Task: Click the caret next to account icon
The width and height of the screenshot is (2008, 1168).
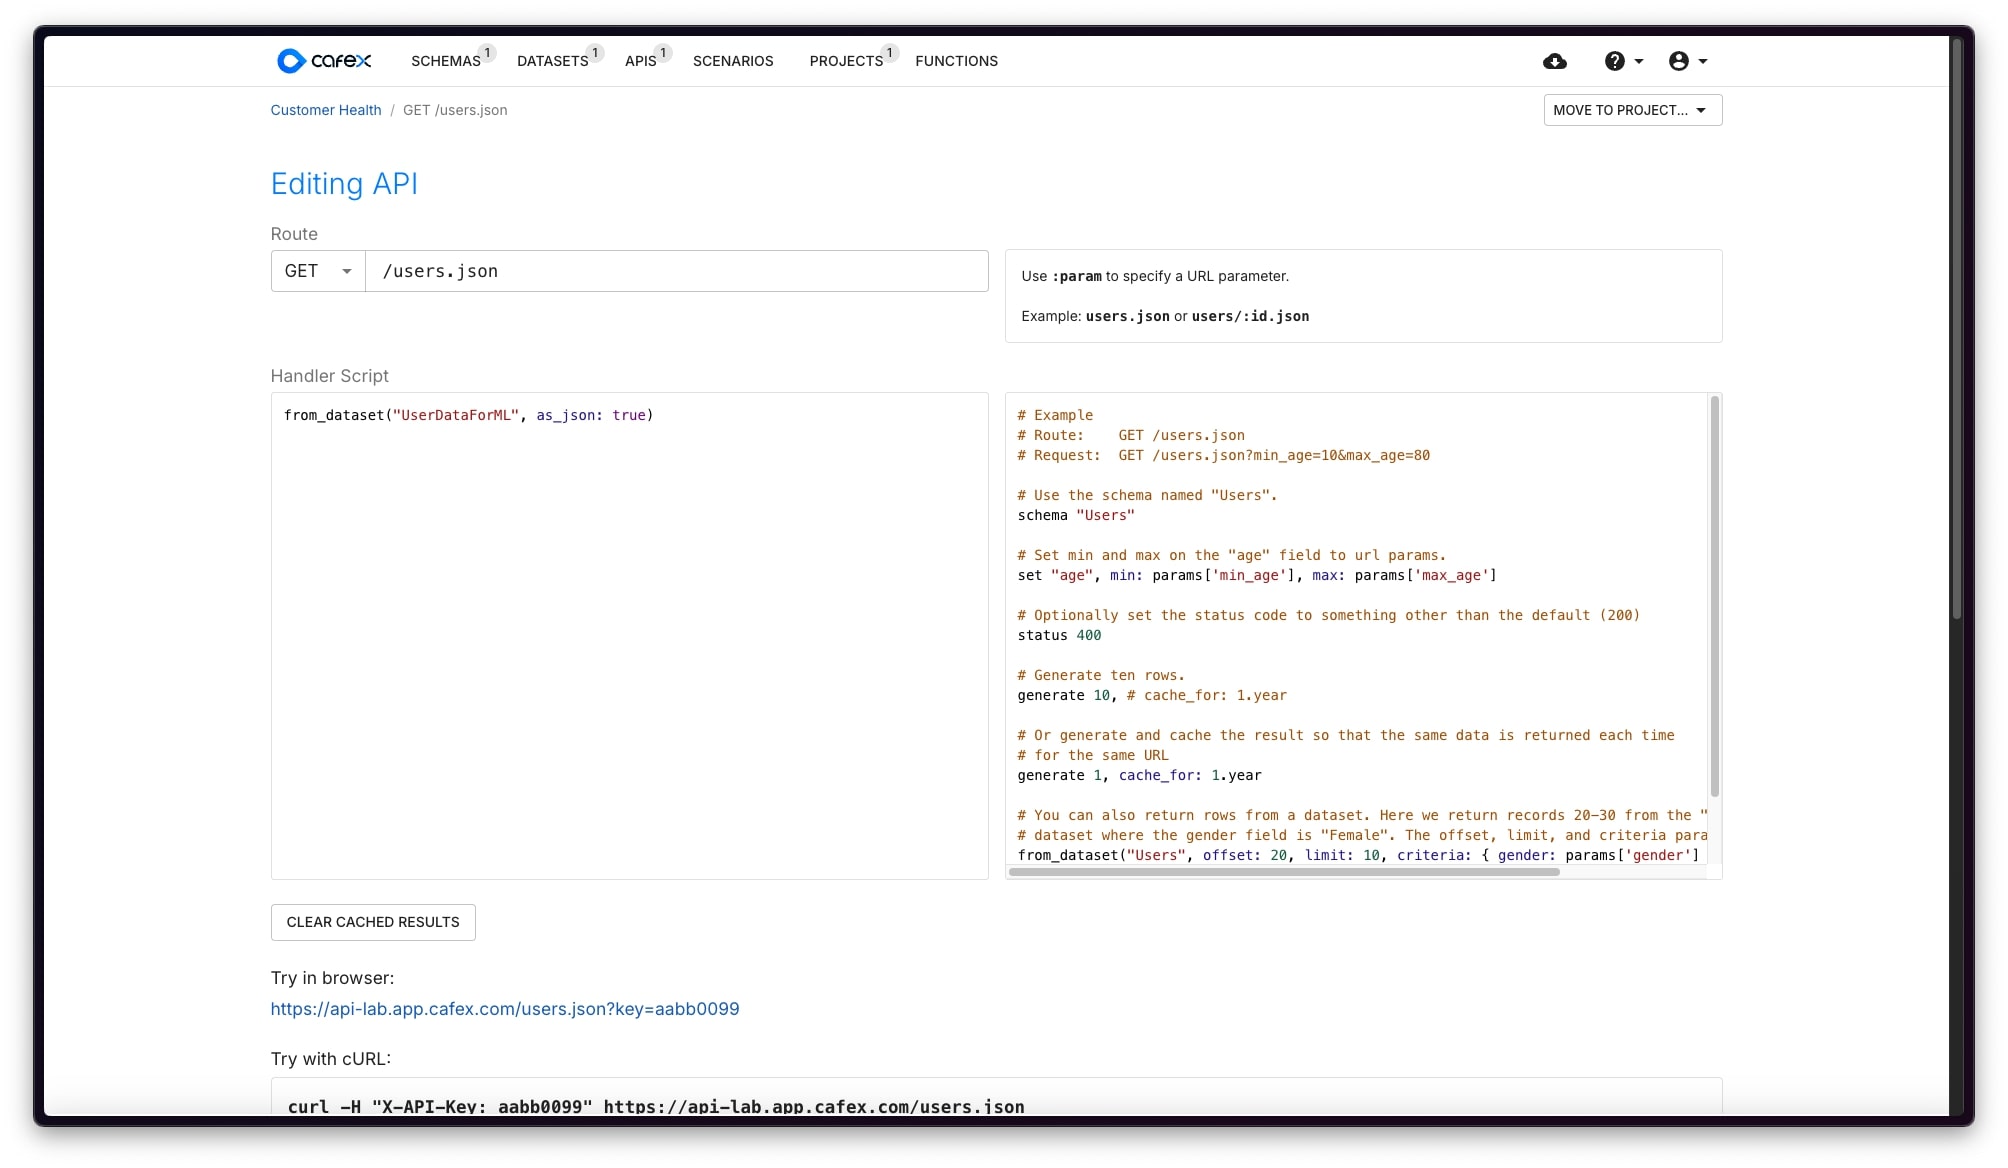Action: point(1703,61)
